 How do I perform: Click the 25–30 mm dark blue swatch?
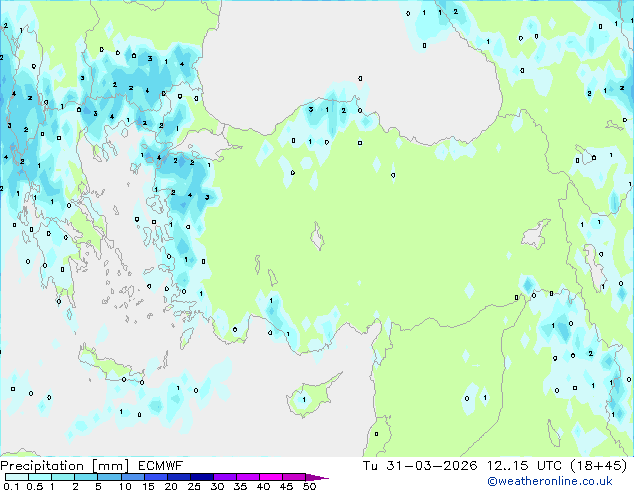tap(202, 477)
